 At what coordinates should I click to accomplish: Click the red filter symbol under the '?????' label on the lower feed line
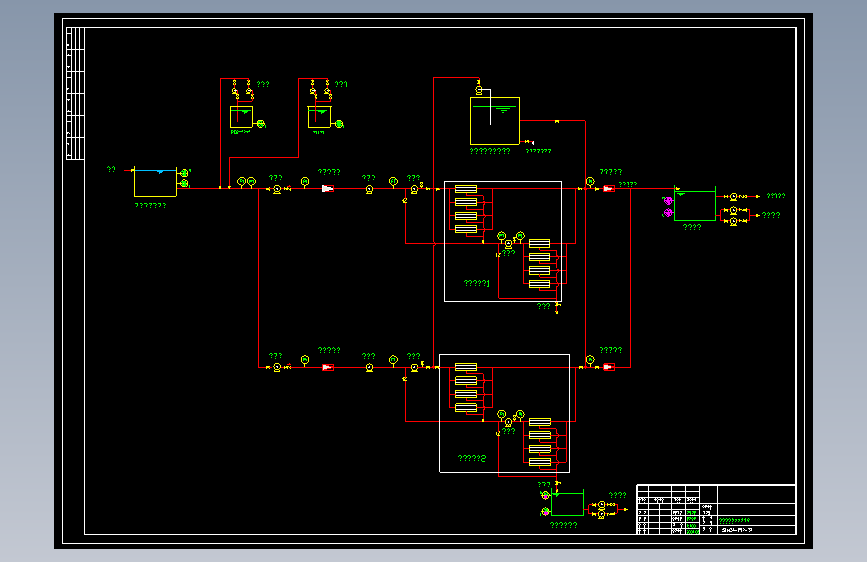[x=328, y=367]
